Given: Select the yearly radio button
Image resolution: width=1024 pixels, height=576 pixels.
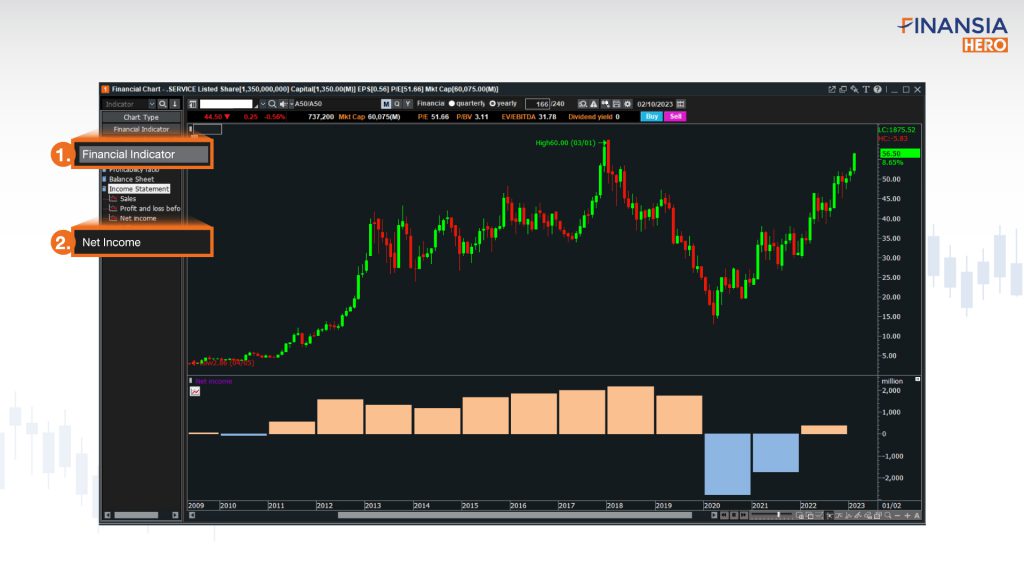Looking at the screenshot, I should (x=492, y=104).
